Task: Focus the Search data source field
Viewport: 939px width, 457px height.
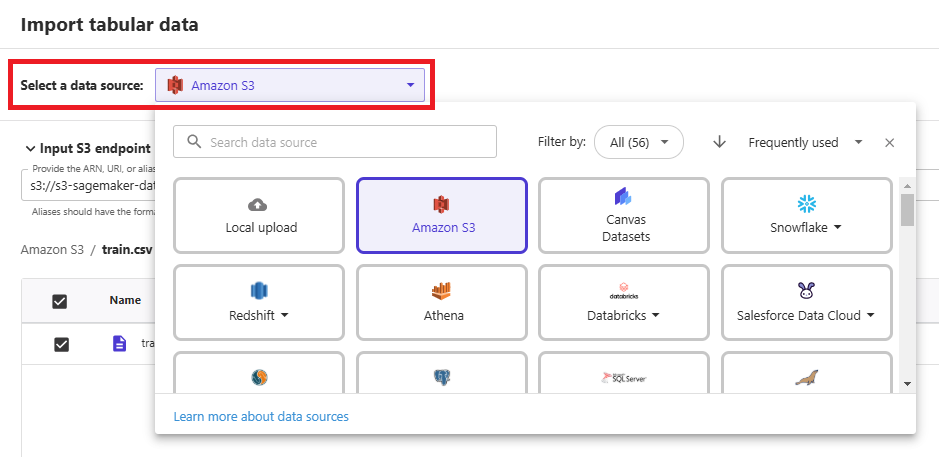Action: [x=335, y=141]
